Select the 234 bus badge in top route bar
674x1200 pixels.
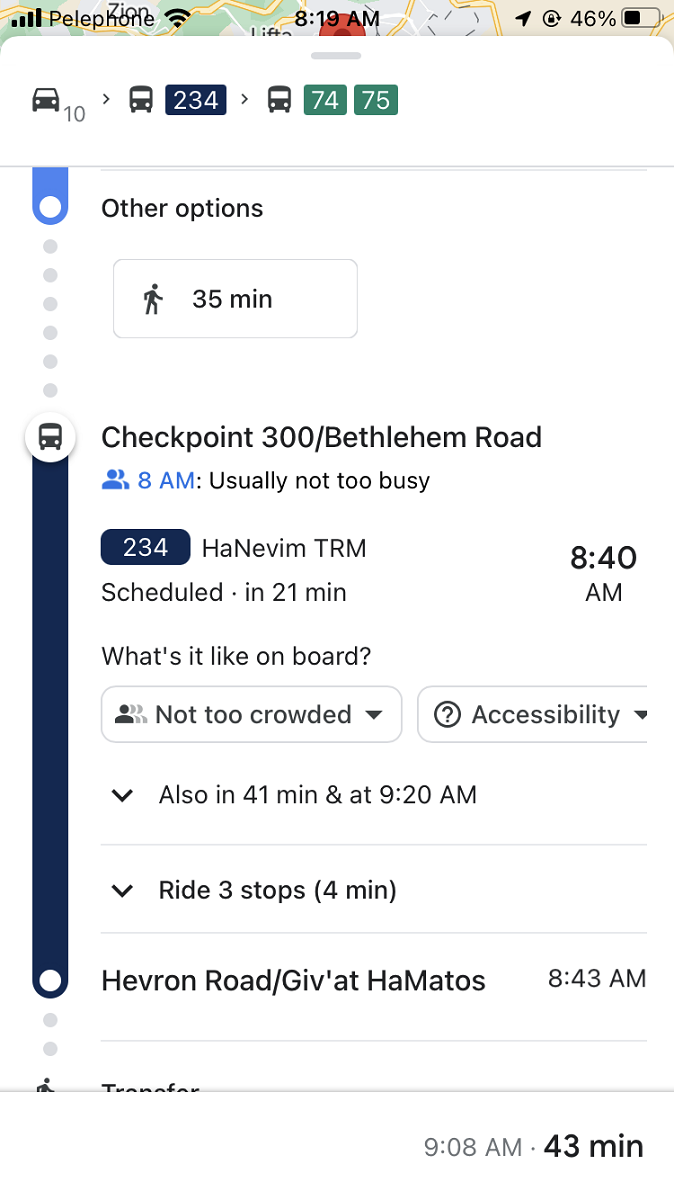[195, 100]
